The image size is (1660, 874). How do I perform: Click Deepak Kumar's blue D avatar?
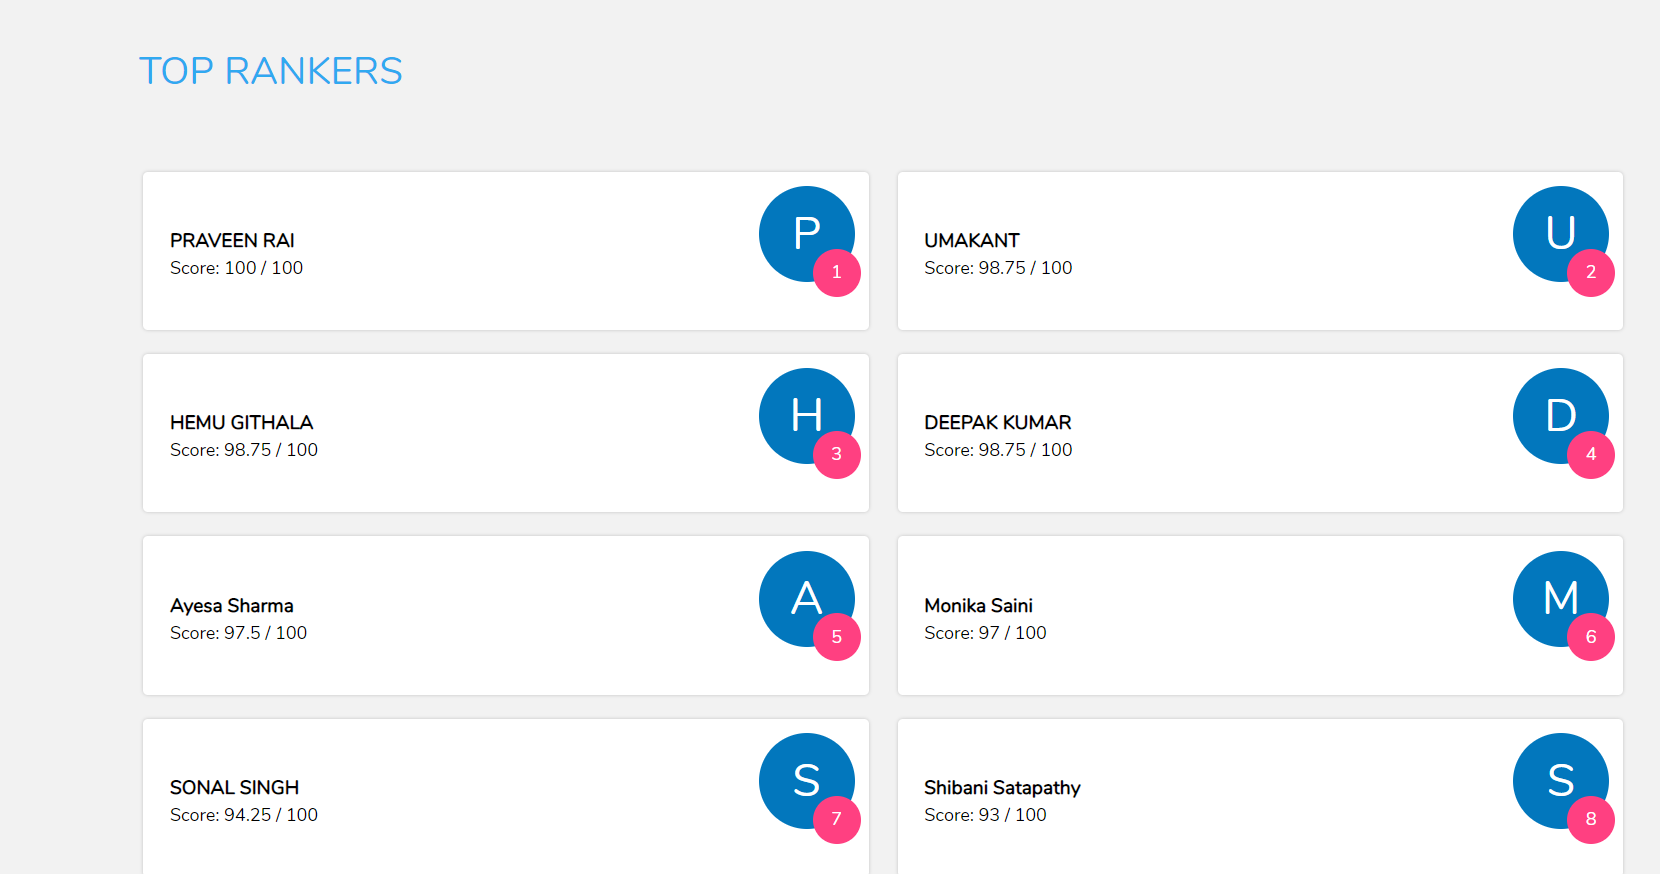1554,410
